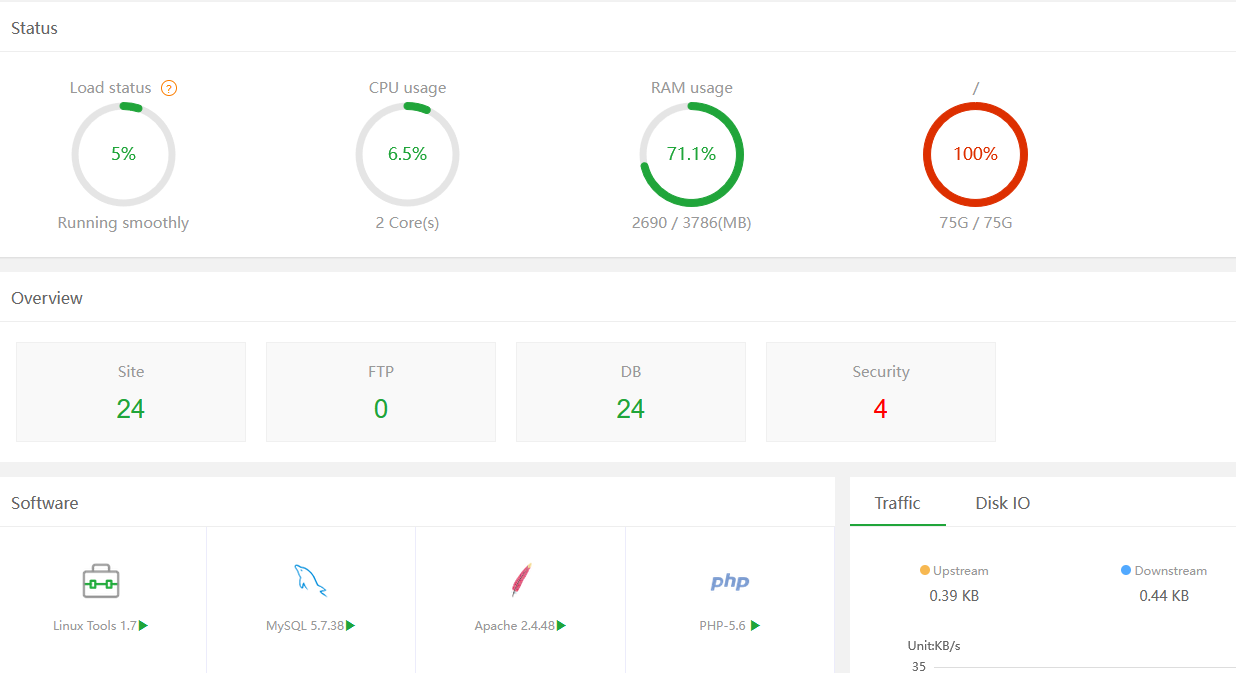This screenshot has width=1236, height=673.
Task: Open the Security risk count card
Action: point(881,392)
